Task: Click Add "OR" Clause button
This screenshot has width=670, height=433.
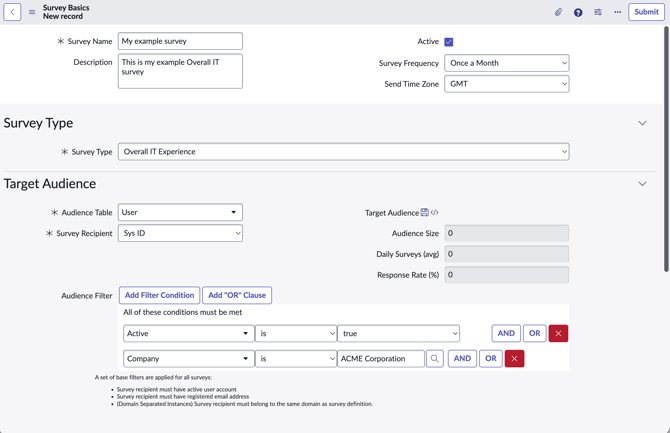Action: point(237,295)
